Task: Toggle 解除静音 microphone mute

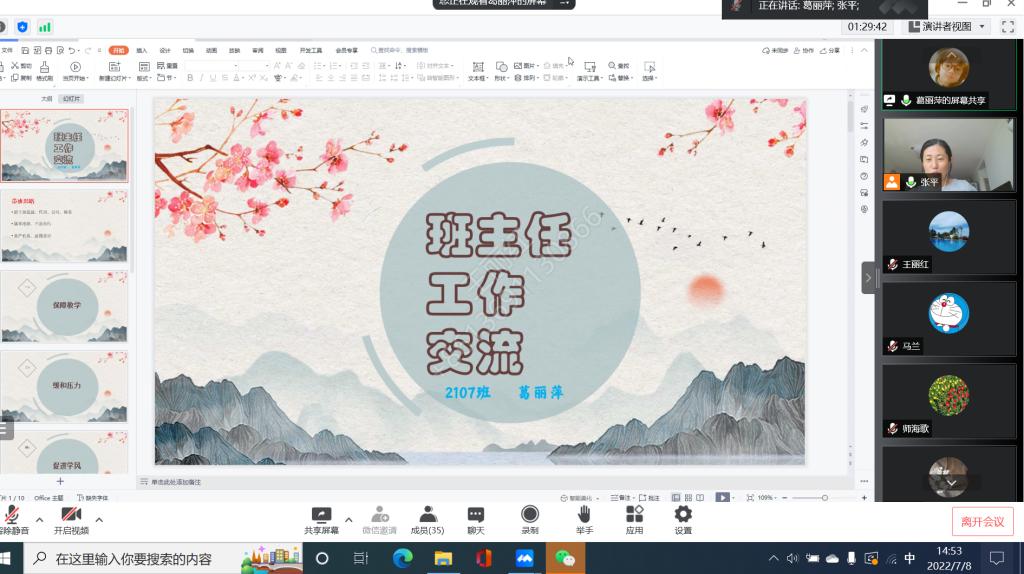Action: coord(13,515)
